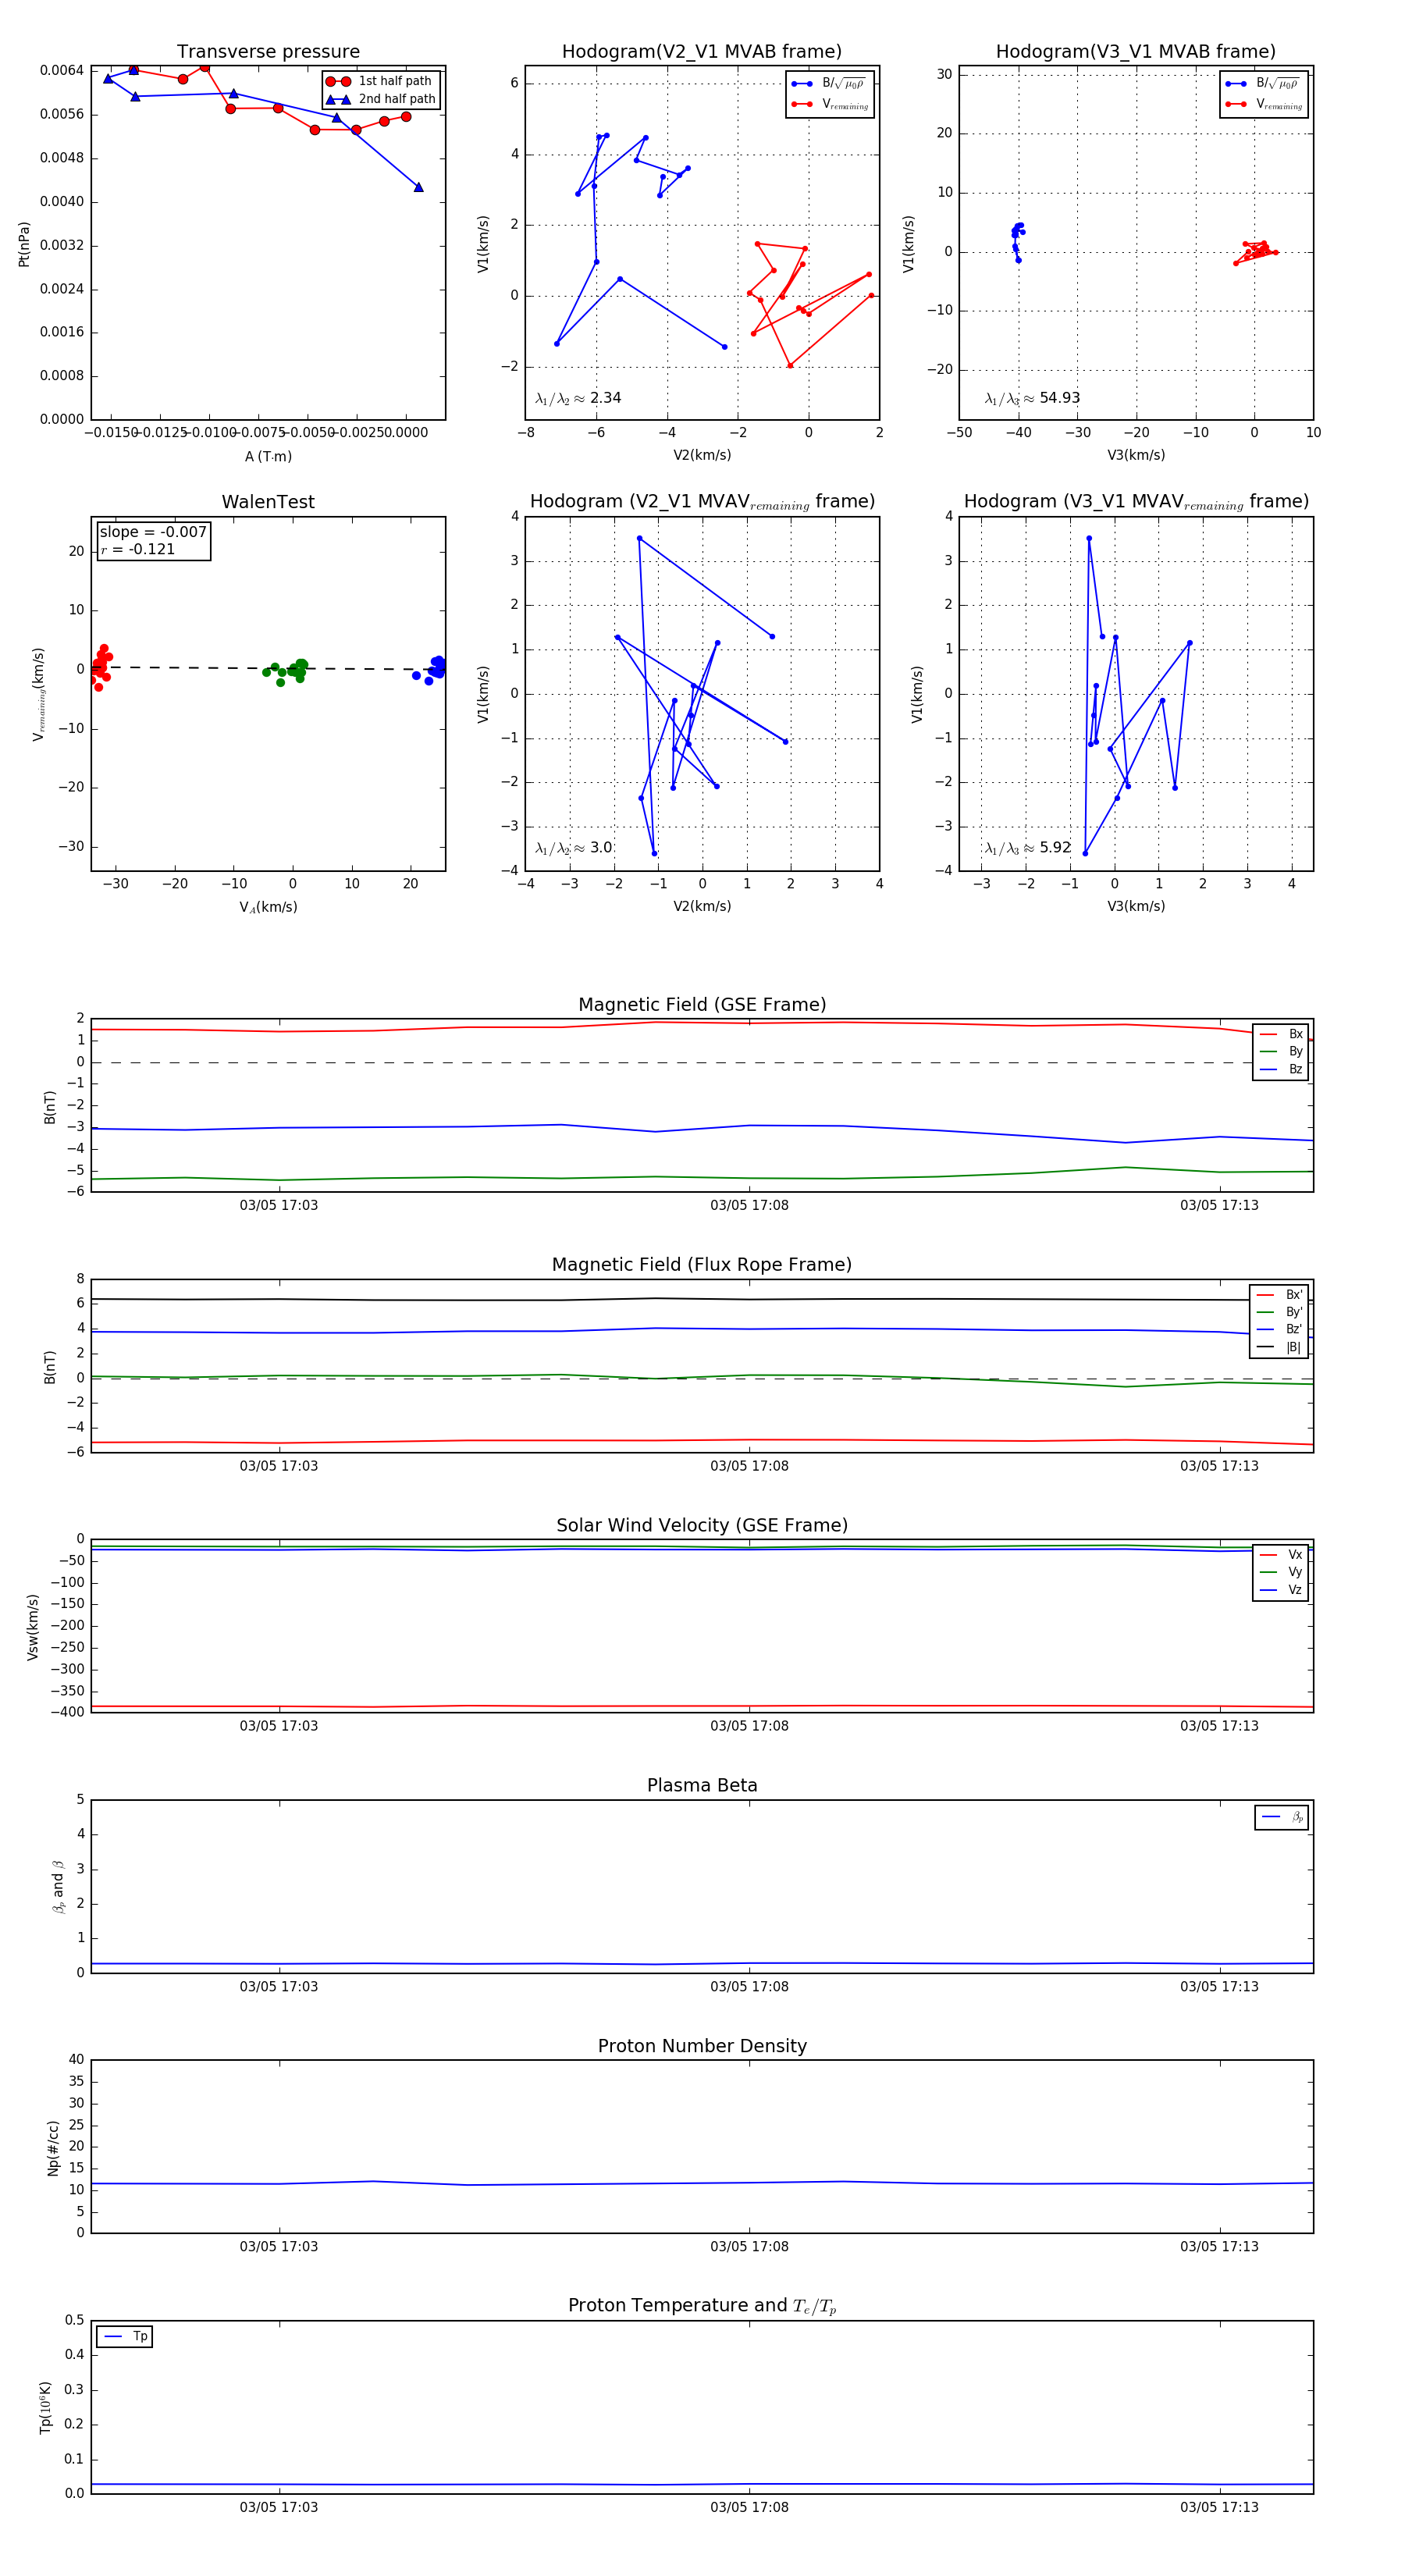Click the "|B|" legend entry in Flux Rope plot
1405x2576 pixels.
click(1280, 1347)
